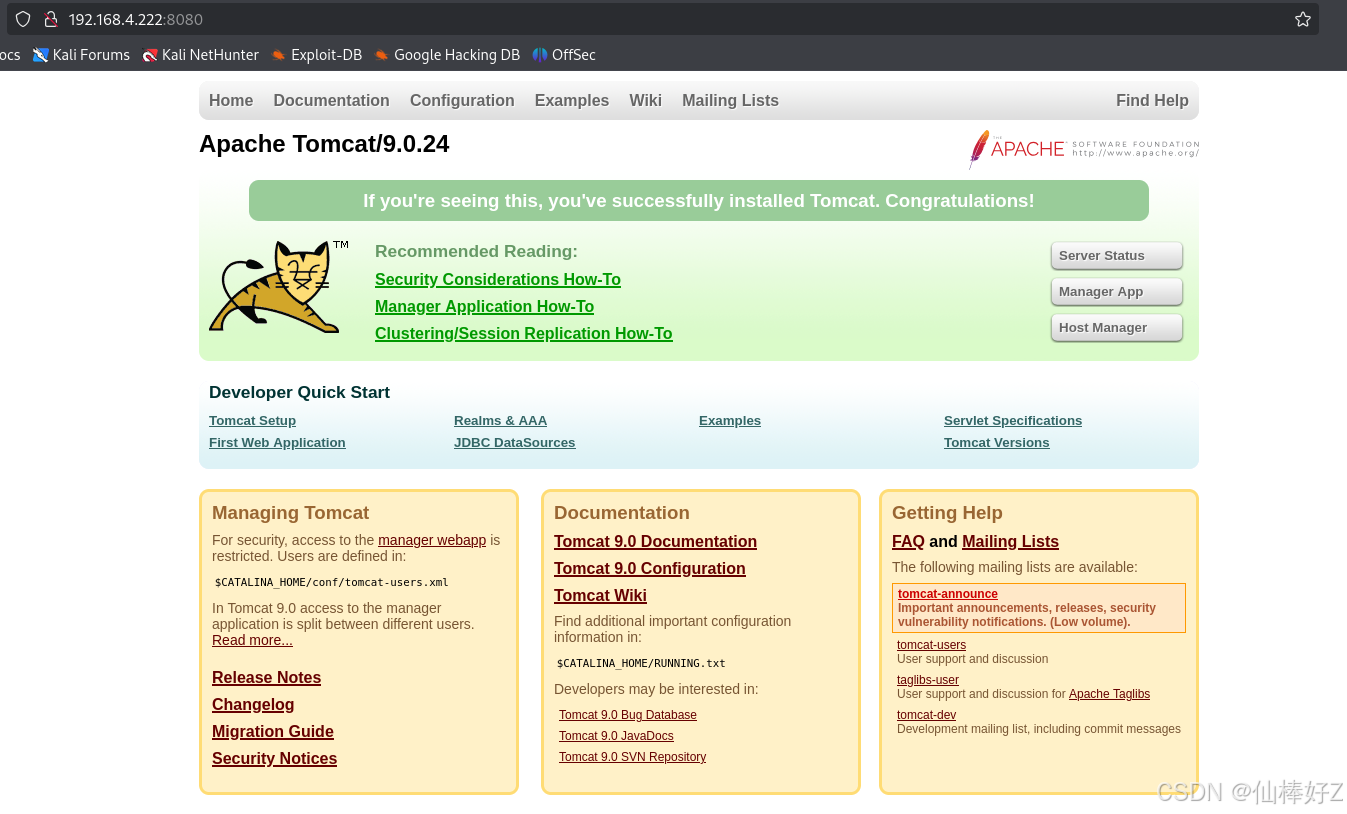Open Wiki in the navigation bar
1347x814 pixels.
pos(645,100)
